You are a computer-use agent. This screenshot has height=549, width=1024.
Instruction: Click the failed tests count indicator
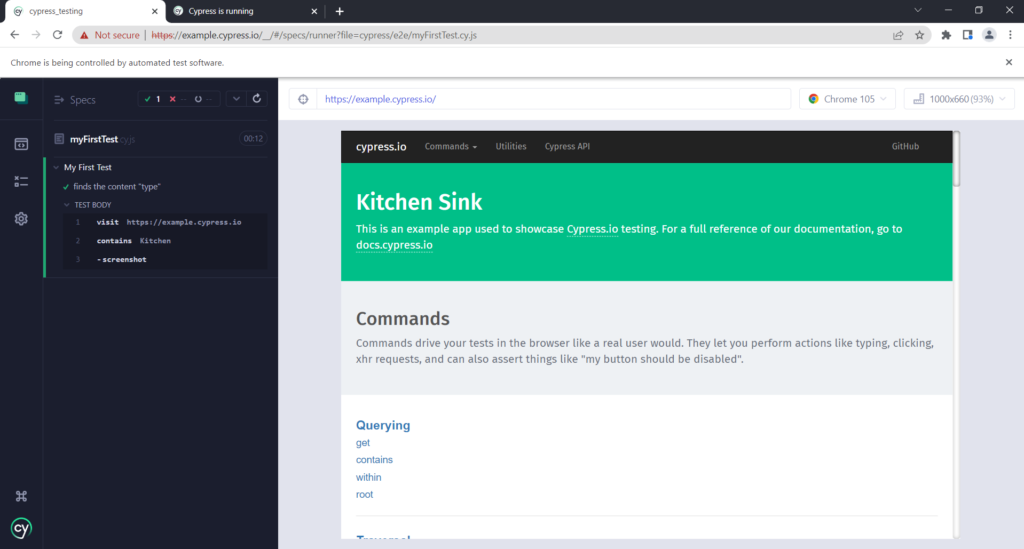click(x=178, y=99)
